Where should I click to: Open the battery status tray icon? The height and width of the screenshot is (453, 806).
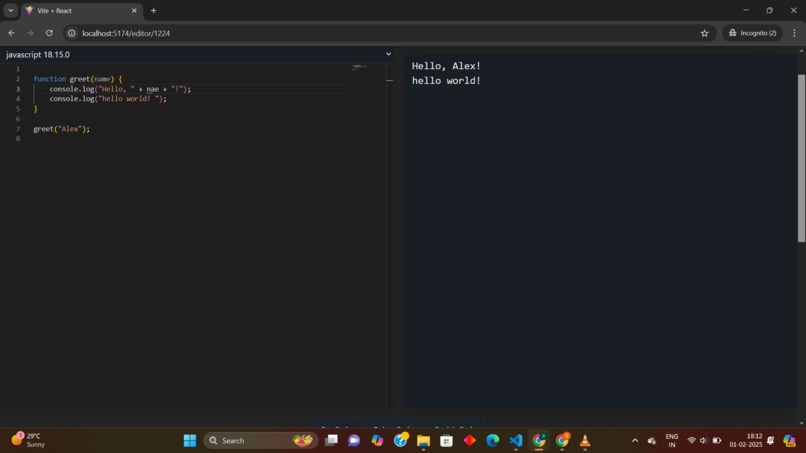coord(717,441)
